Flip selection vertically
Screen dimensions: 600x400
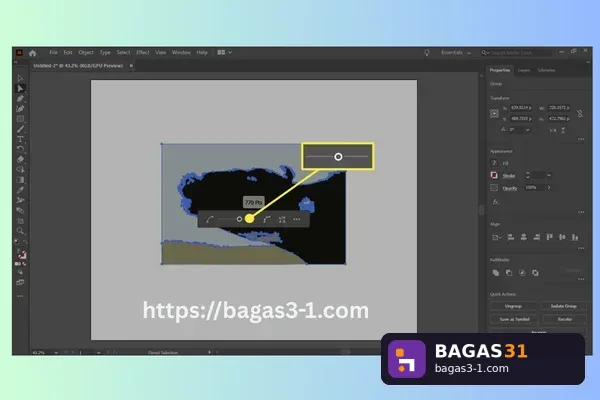click(x=563, y=130)
